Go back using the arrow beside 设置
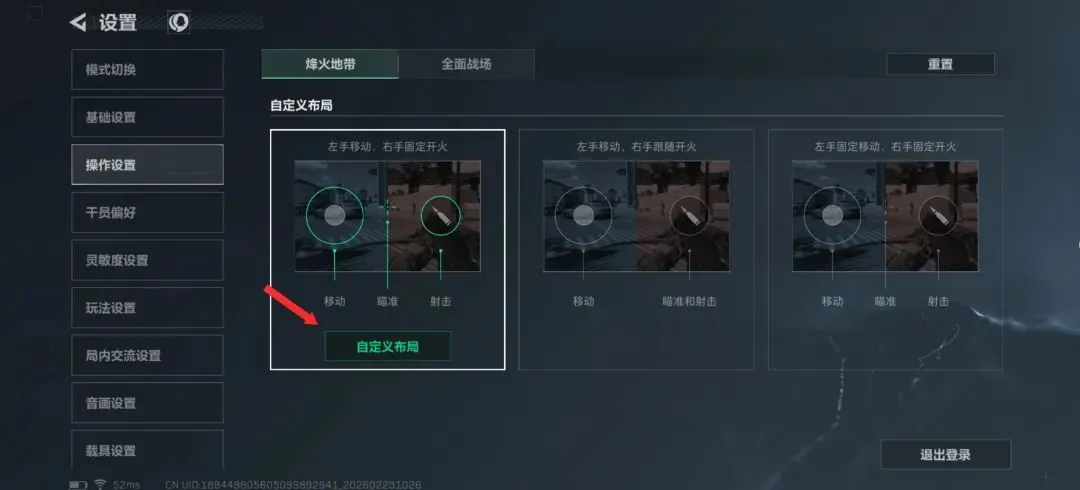This screenshot has width=1080, height=490. coord(78,23)
